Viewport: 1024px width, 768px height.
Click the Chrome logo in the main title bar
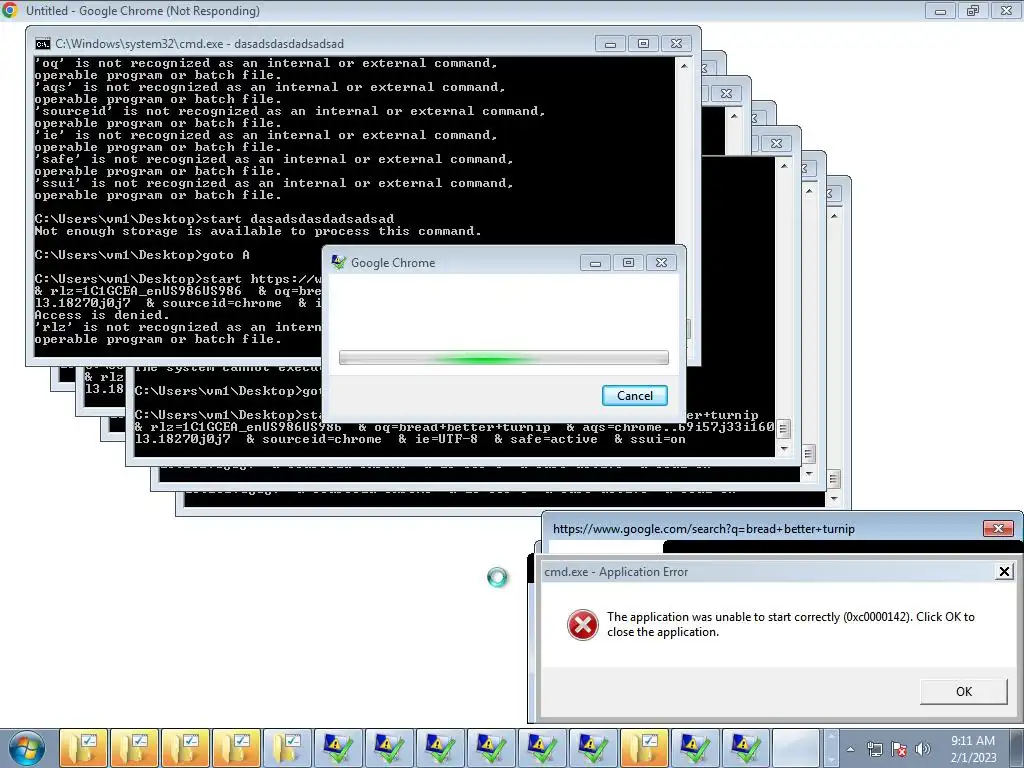pos(10,10)
